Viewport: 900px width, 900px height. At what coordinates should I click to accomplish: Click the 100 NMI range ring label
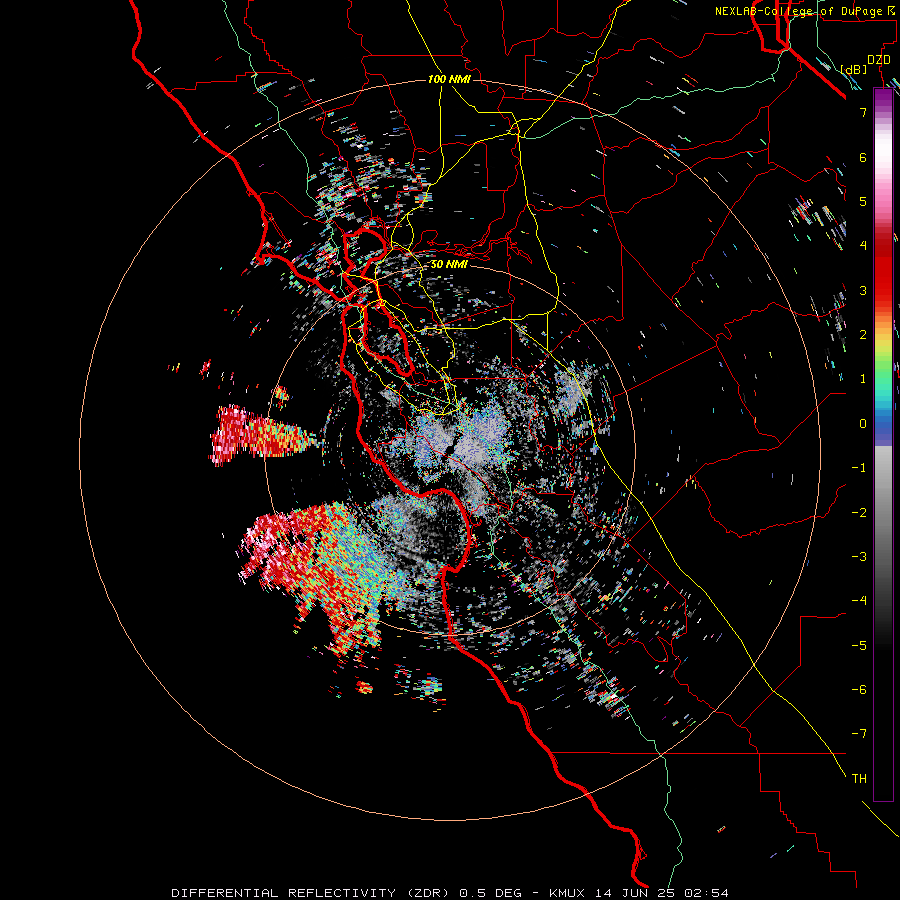point(449,79)
